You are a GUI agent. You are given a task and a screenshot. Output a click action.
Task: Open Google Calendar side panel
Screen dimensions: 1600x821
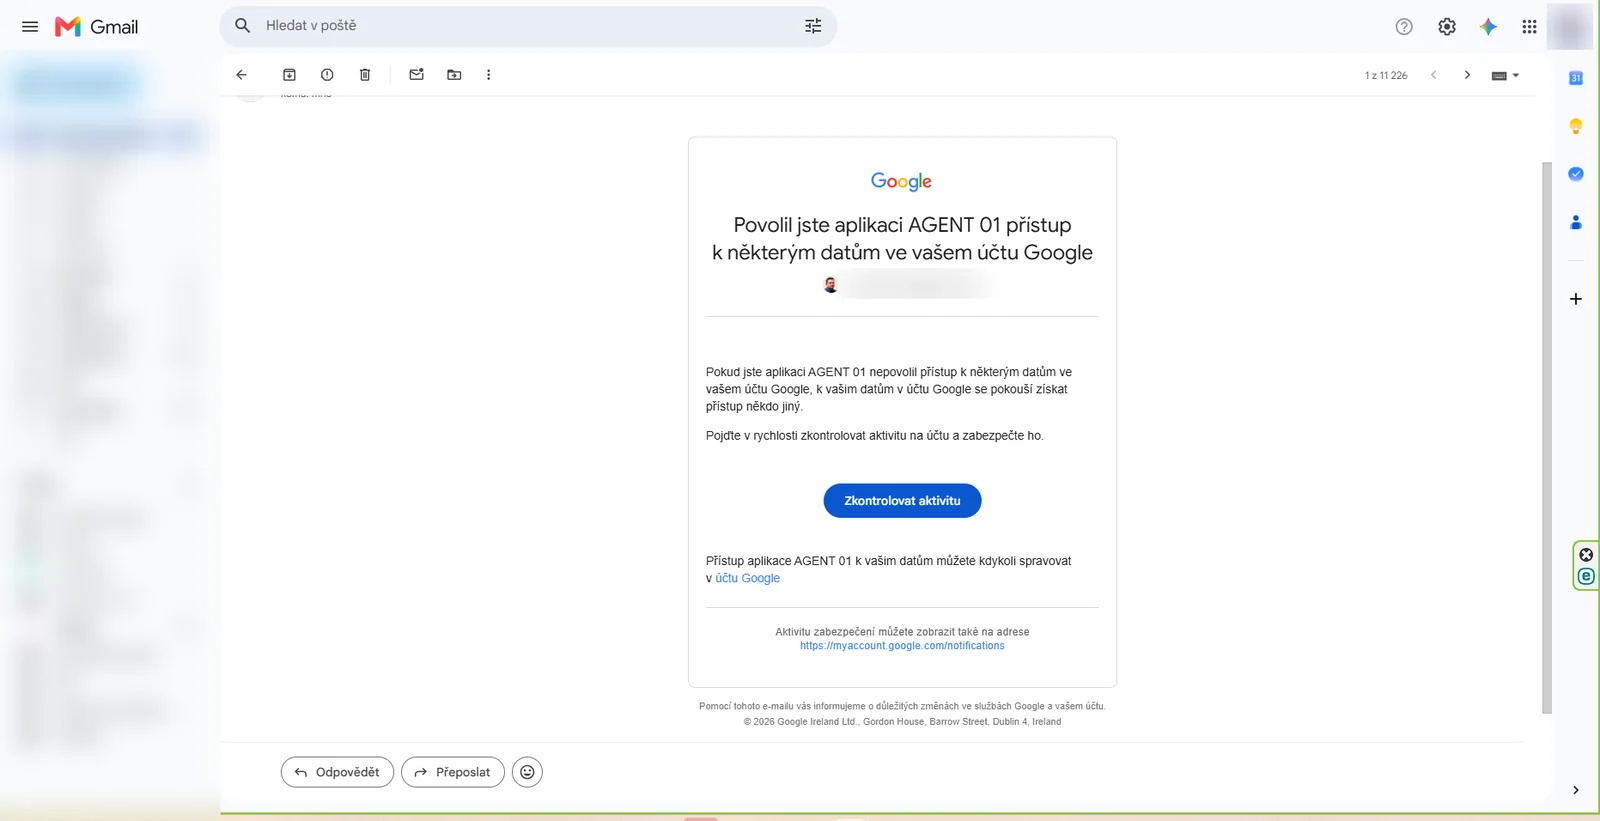1576,78
